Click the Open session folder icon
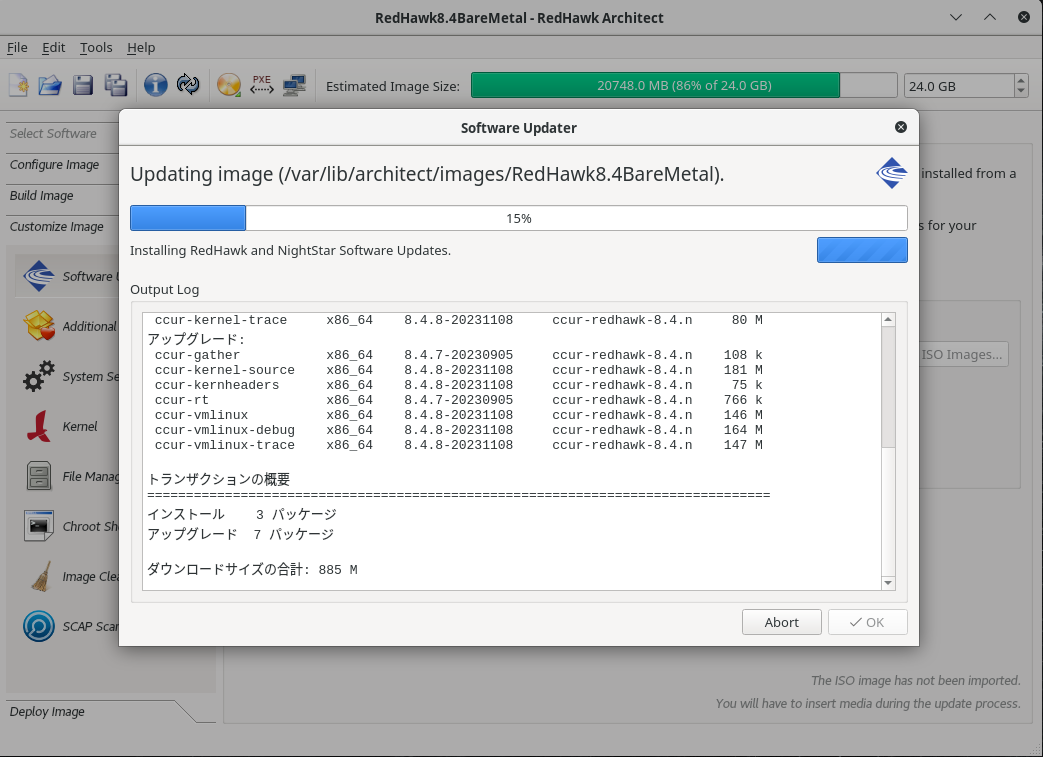 point(50,85)
